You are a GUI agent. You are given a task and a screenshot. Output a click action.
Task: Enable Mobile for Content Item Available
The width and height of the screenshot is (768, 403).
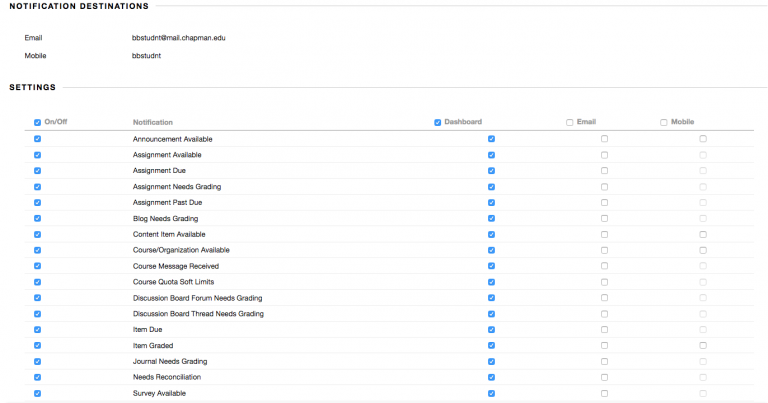pos(703,234)
